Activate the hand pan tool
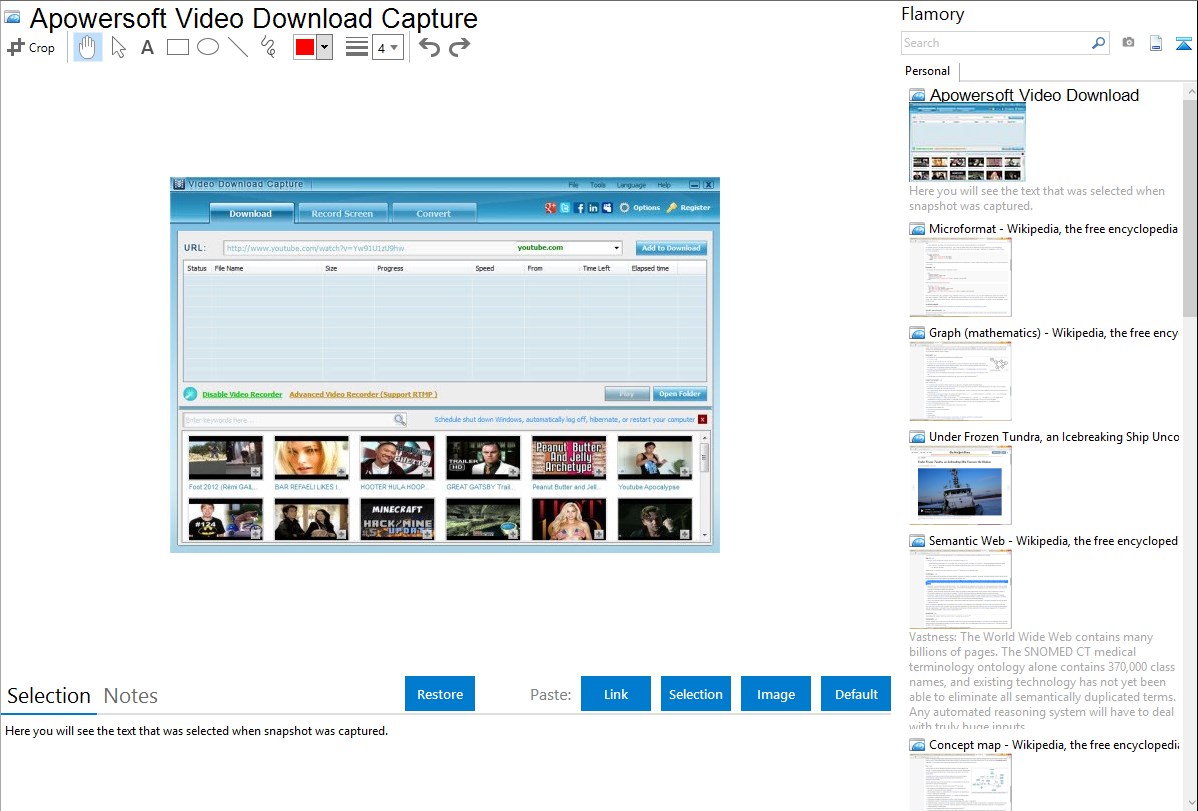 click(88, 47)
